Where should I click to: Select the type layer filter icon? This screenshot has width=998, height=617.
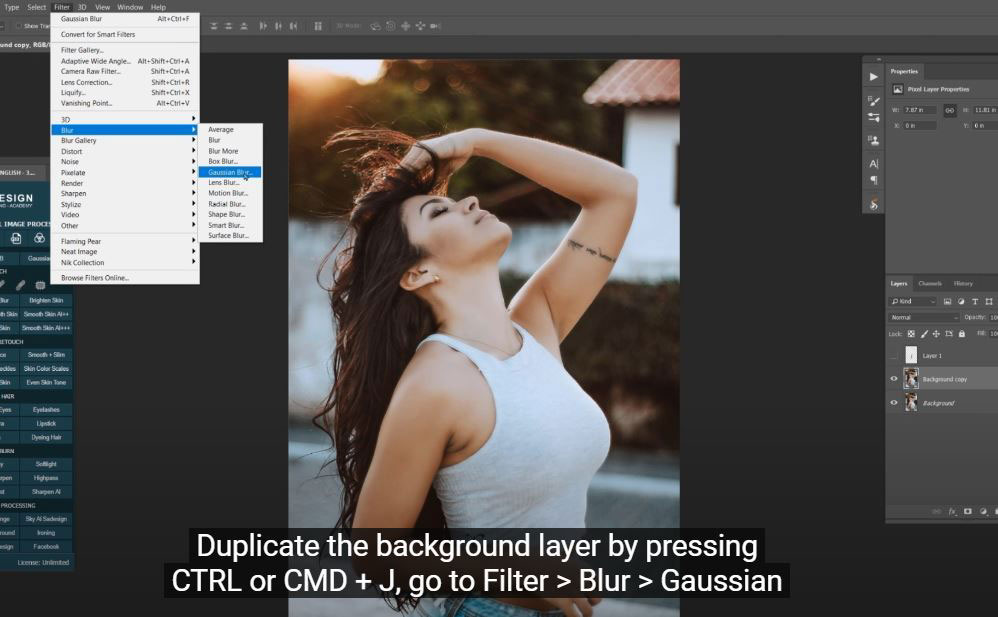[974, 301]
